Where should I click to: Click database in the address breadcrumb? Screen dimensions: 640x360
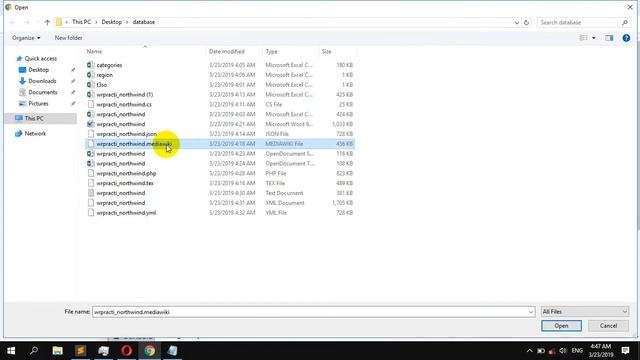click(144, 22)
